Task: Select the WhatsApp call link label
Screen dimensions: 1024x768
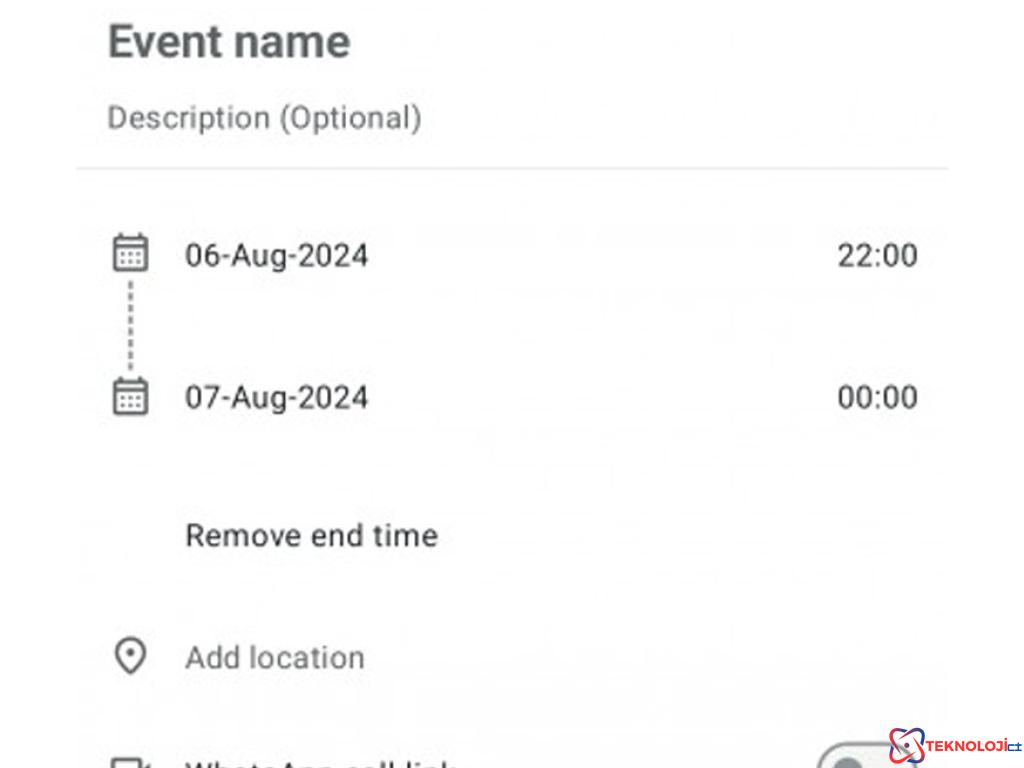Action: [320, 764]
